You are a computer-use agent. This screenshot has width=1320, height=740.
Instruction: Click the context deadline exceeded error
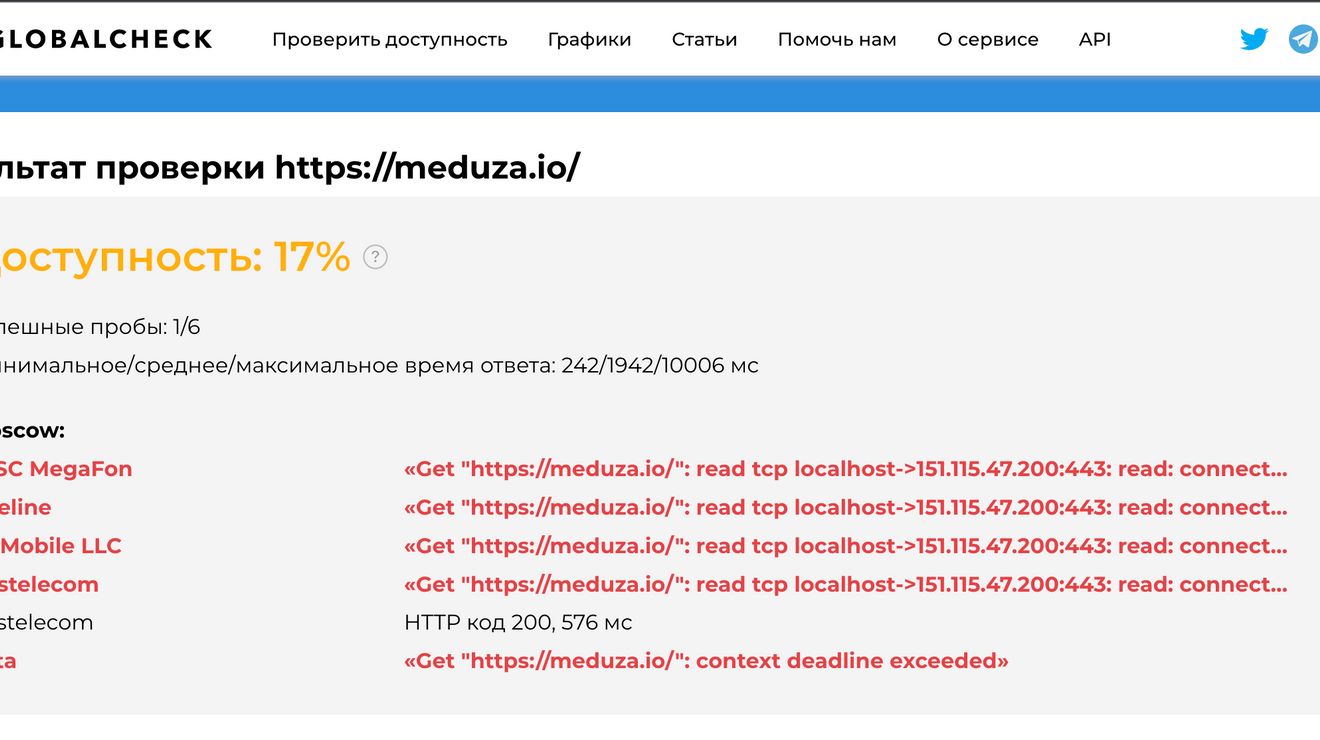click(706, 661)
